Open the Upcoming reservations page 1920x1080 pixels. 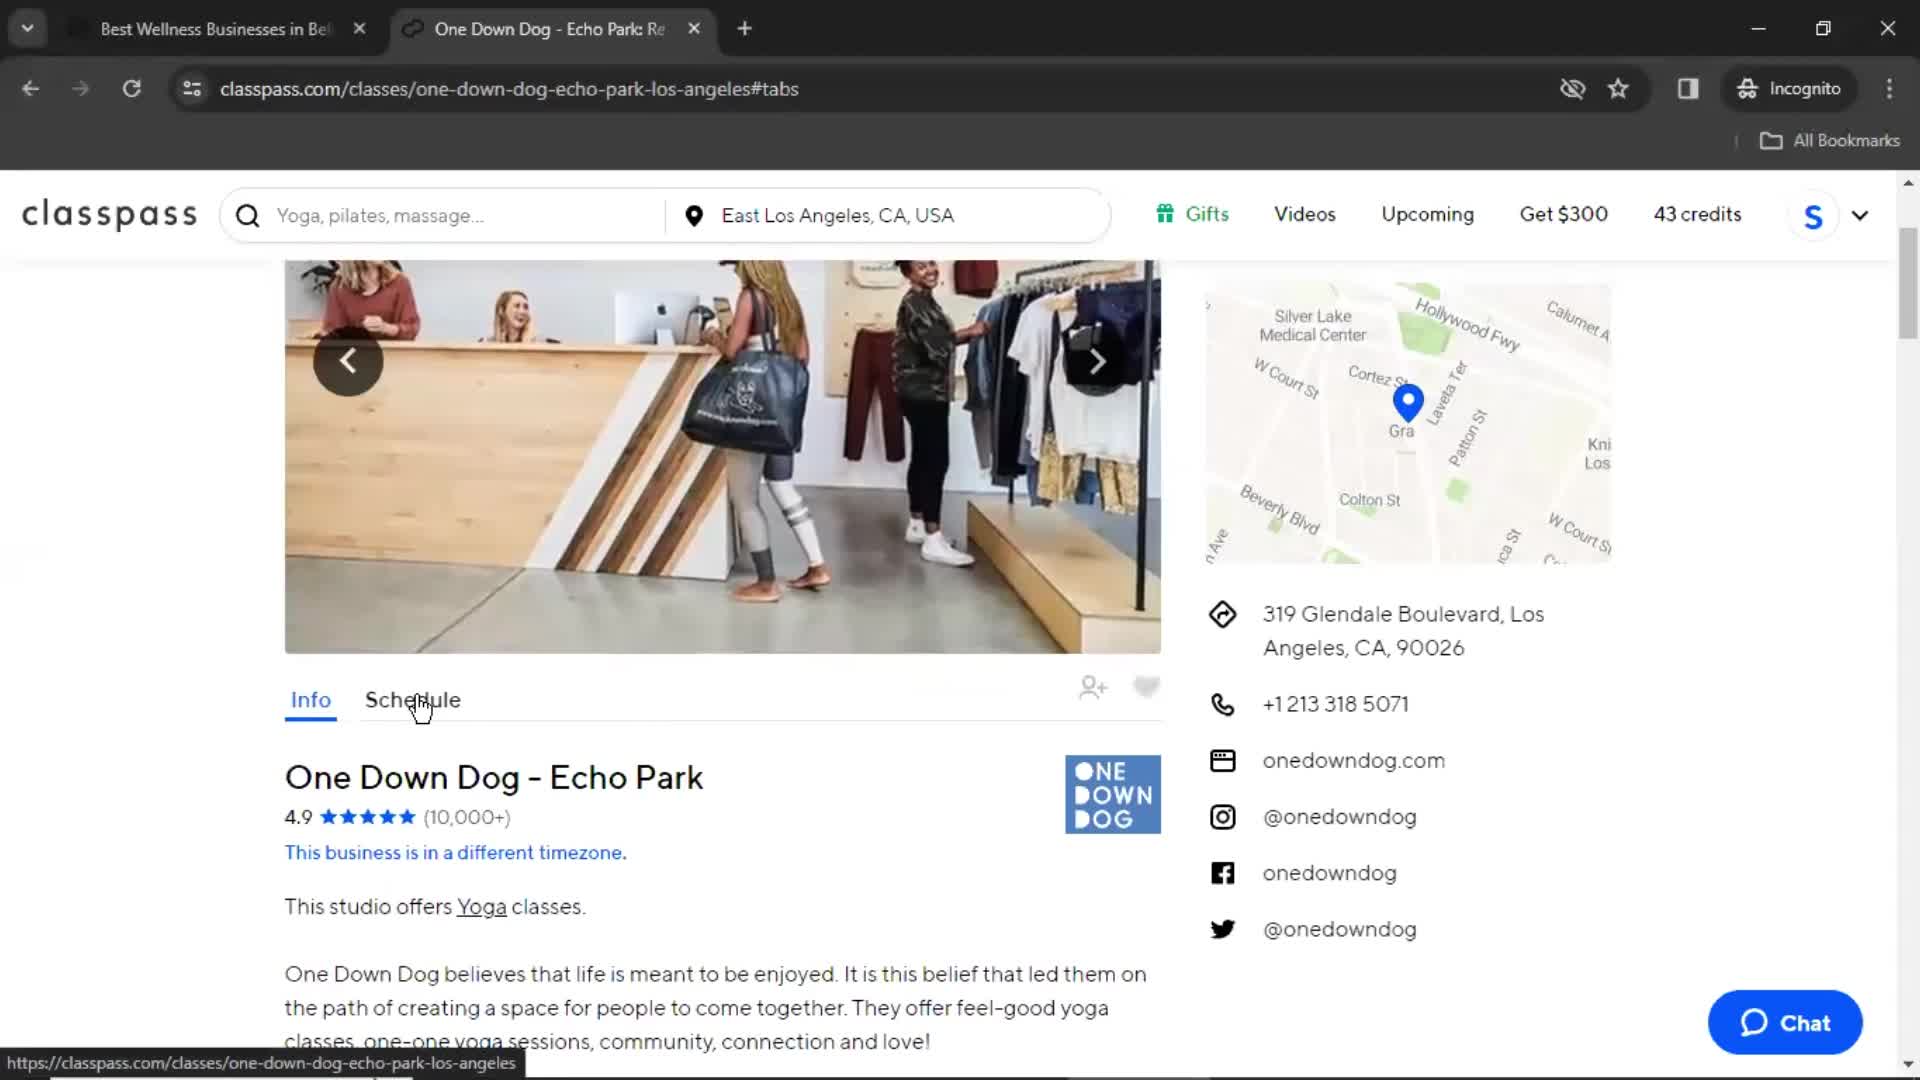(1427, 214)
